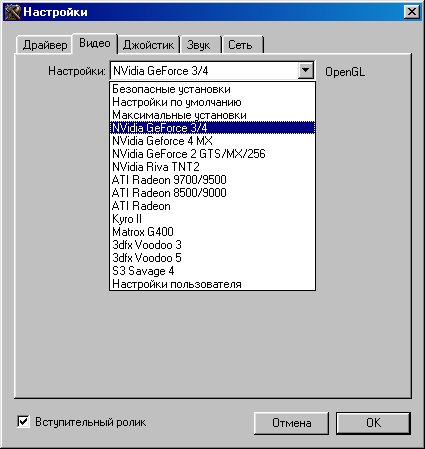
Task: Click the application icon in title bar
Action: [x=13, y=12]
